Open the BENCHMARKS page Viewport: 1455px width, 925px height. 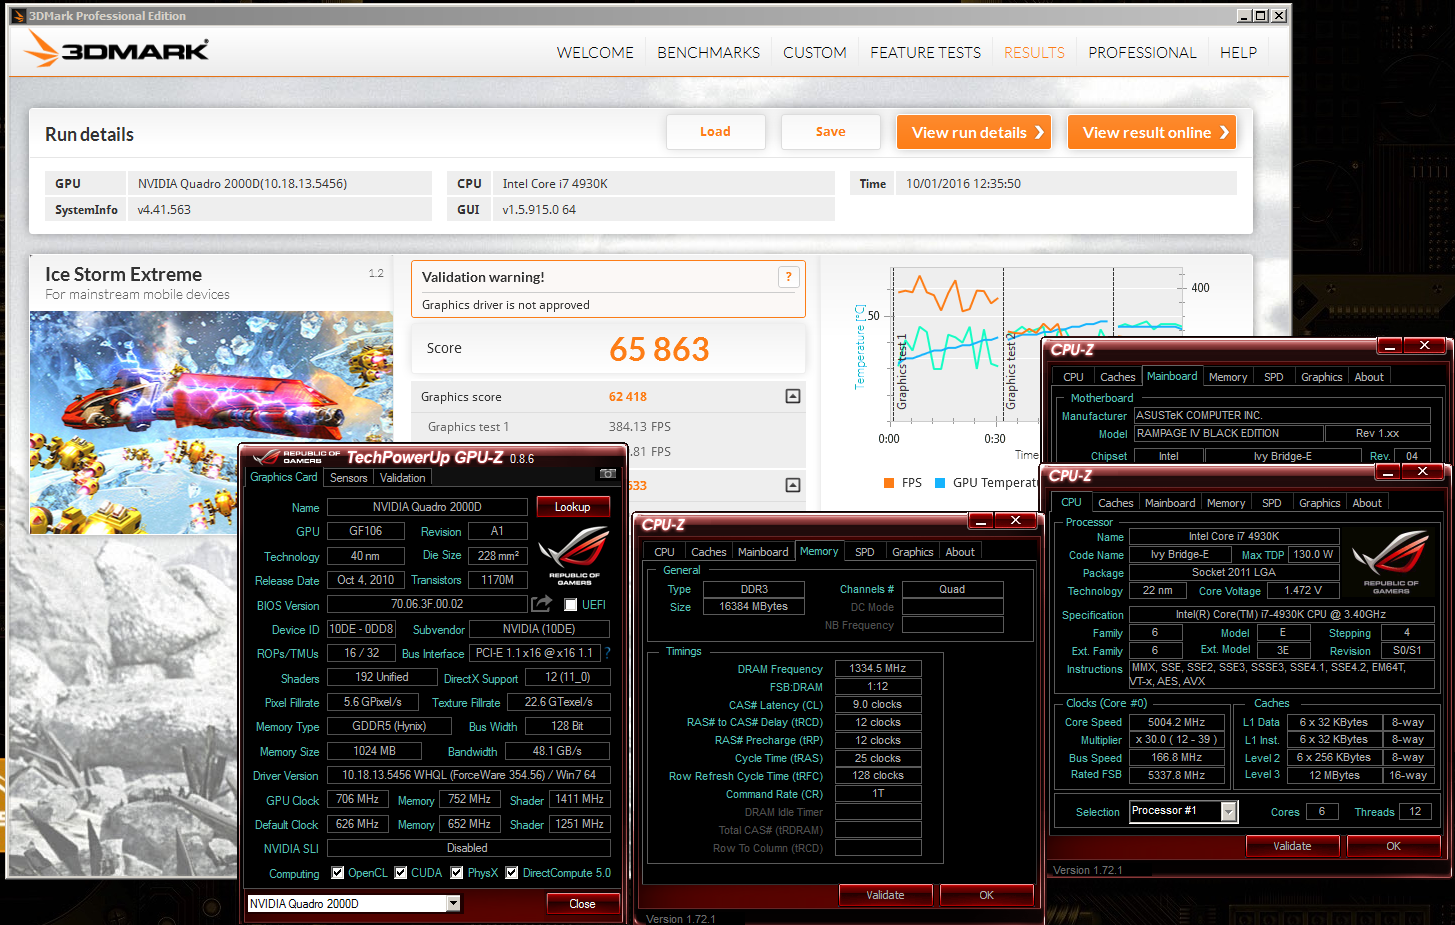(x=708, y=52)
